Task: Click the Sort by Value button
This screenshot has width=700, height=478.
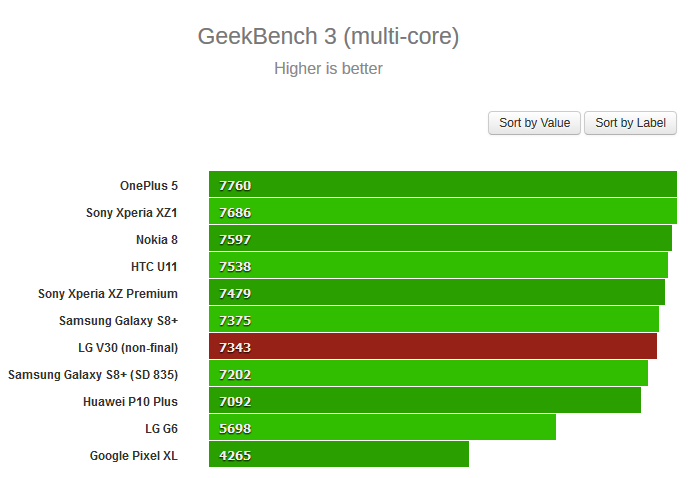Action: pyautogui.click(x=534, y=123)
